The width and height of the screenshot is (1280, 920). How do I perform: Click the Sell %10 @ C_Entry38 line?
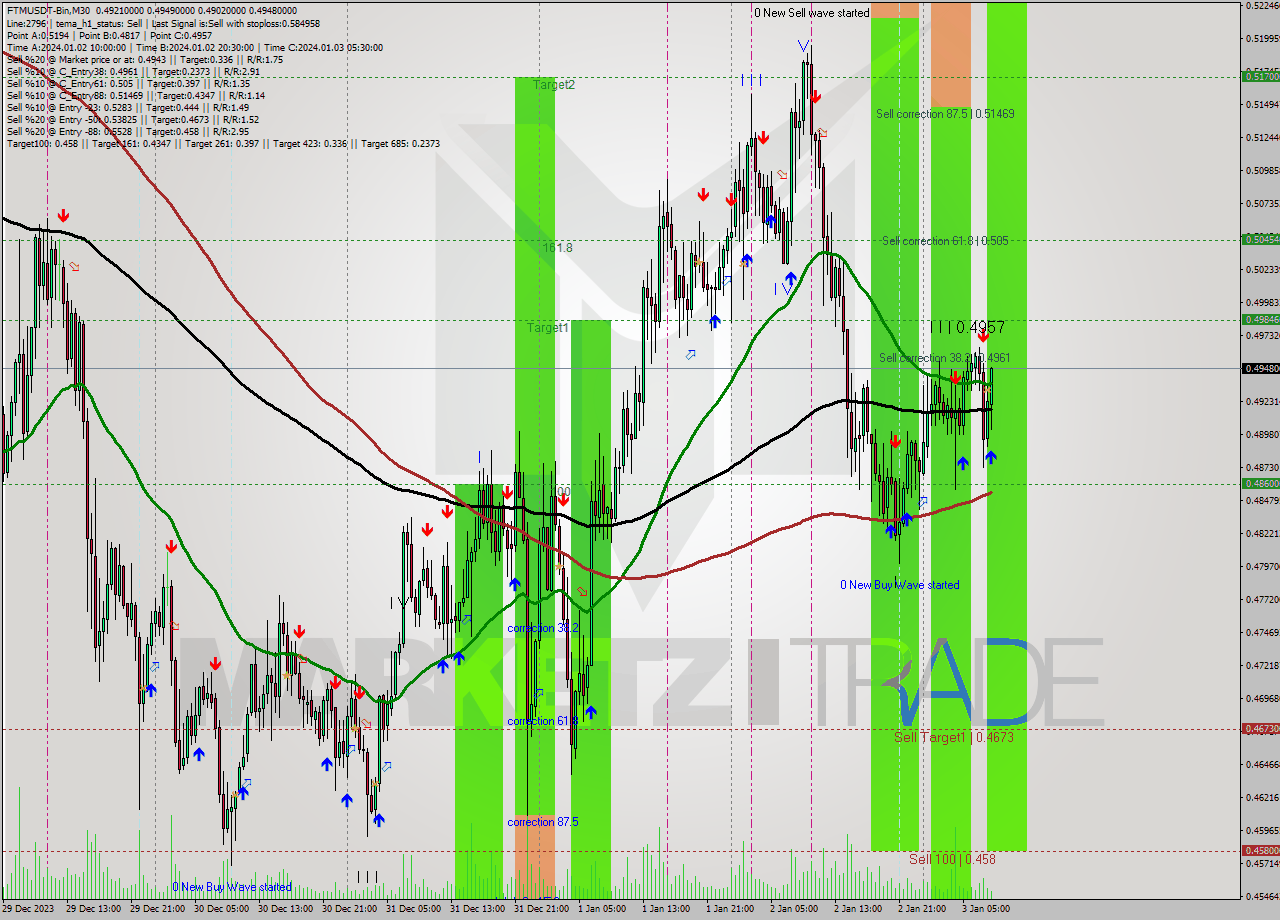[133, 71]
